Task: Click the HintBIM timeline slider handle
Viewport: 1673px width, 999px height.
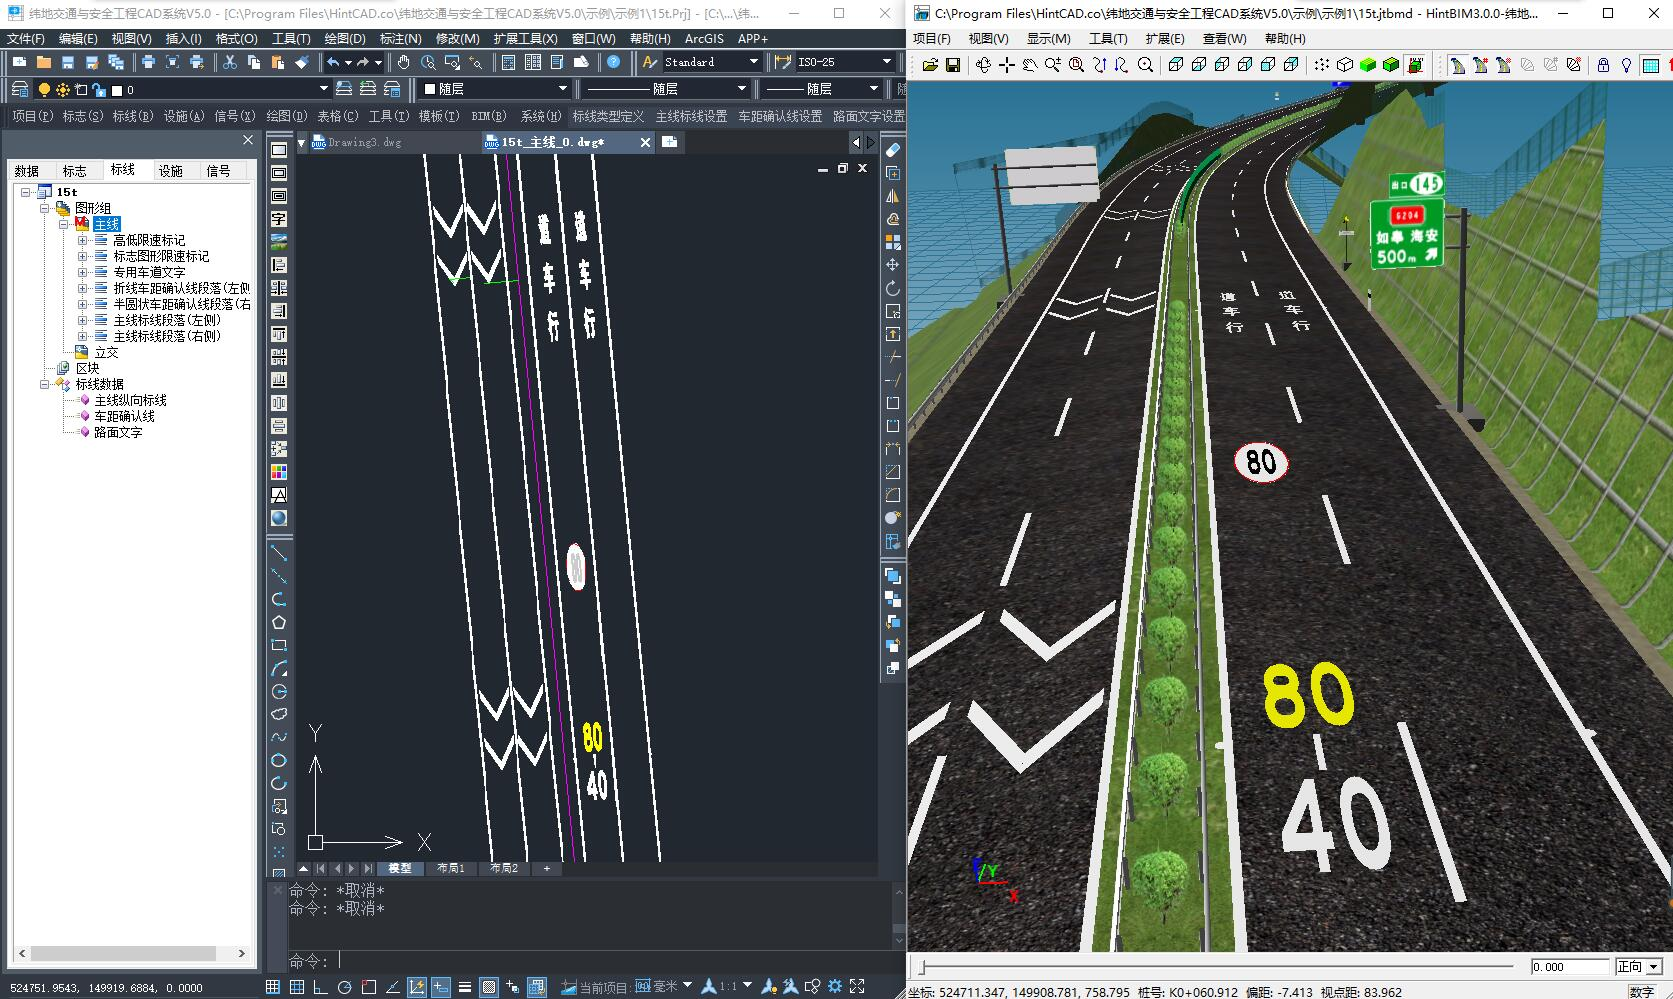Action: click(923, 967)
